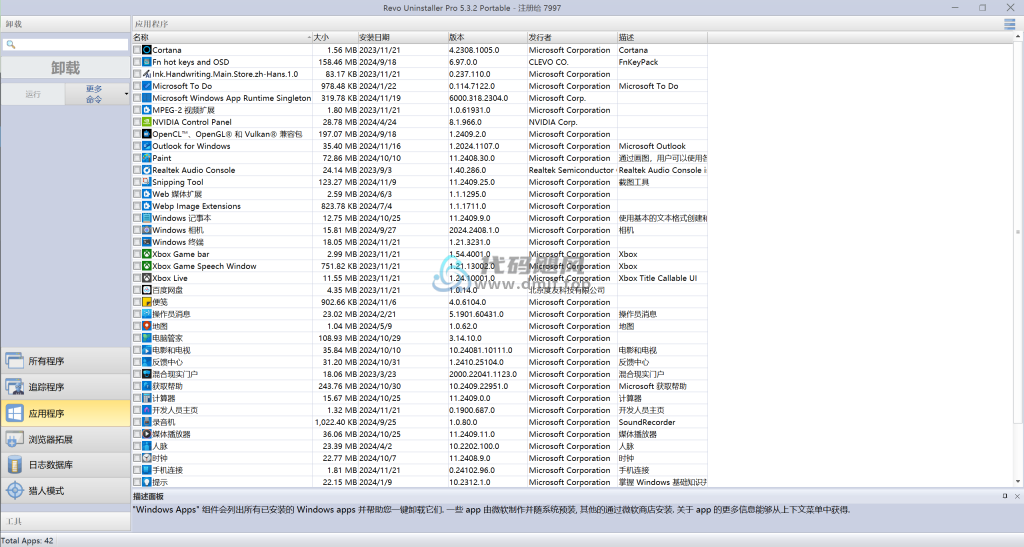
Task: Click the 猎人模式 hunter mode icon
Action: coord(14,490)
